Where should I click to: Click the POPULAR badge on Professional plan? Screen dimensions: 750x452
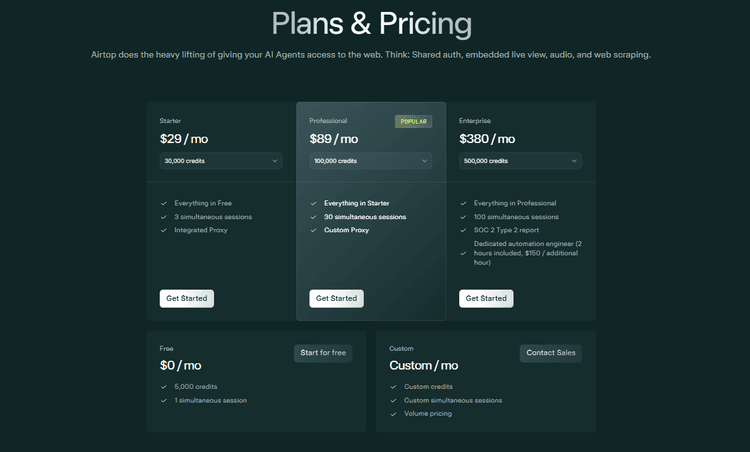point(413,121)
